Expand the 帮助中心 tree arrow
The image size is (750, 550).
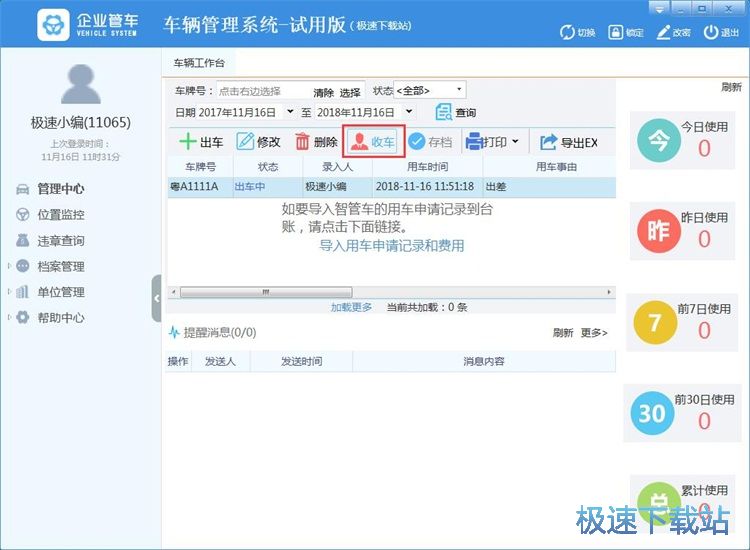click(9, 317)
